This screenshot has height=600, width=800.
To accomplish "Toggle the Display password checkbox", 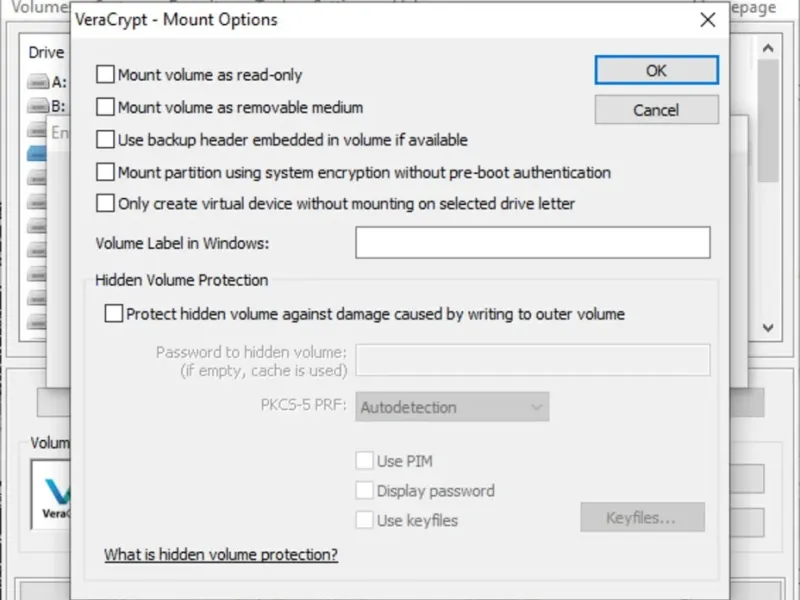I will pos(365,491).
